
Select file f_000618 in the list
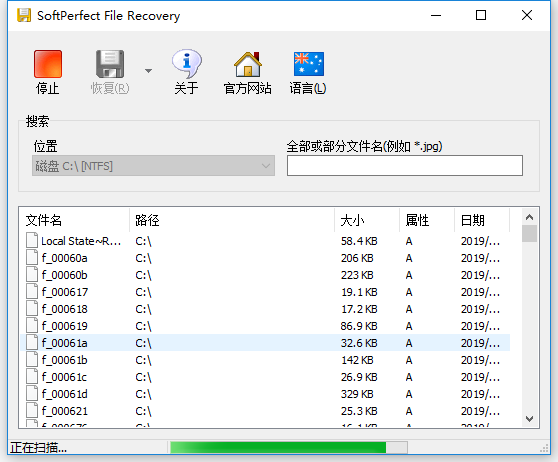click(x=265, y=309)
